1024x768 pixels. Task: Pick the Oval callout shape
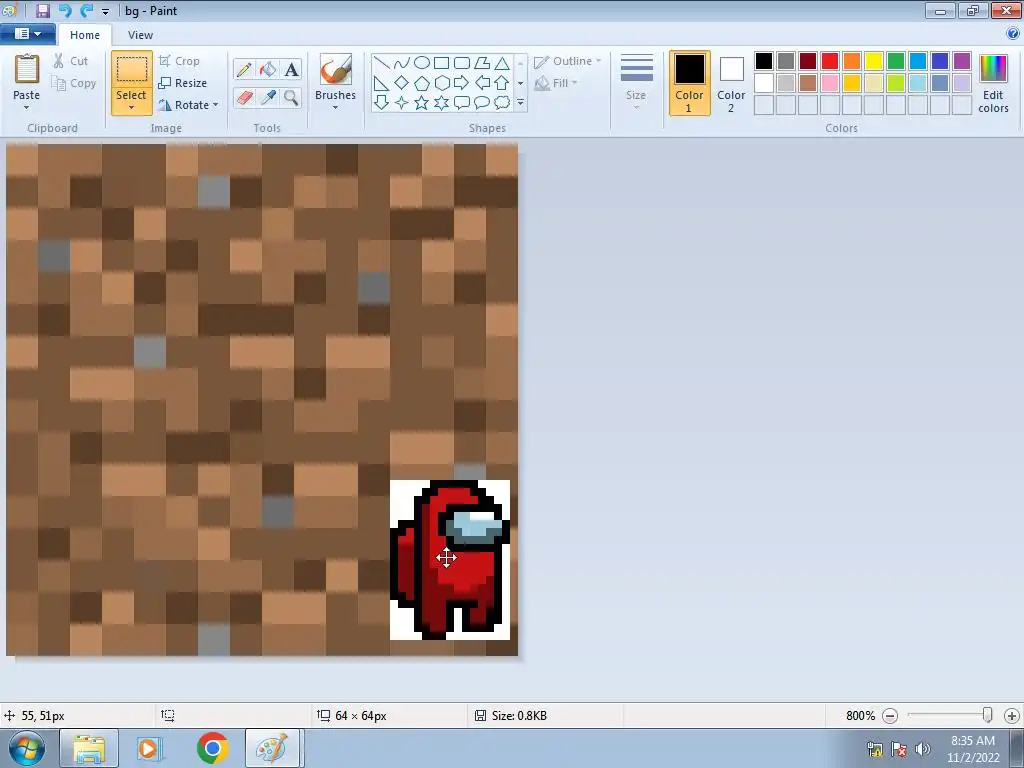pyautogui.click(x=482, y=103)
